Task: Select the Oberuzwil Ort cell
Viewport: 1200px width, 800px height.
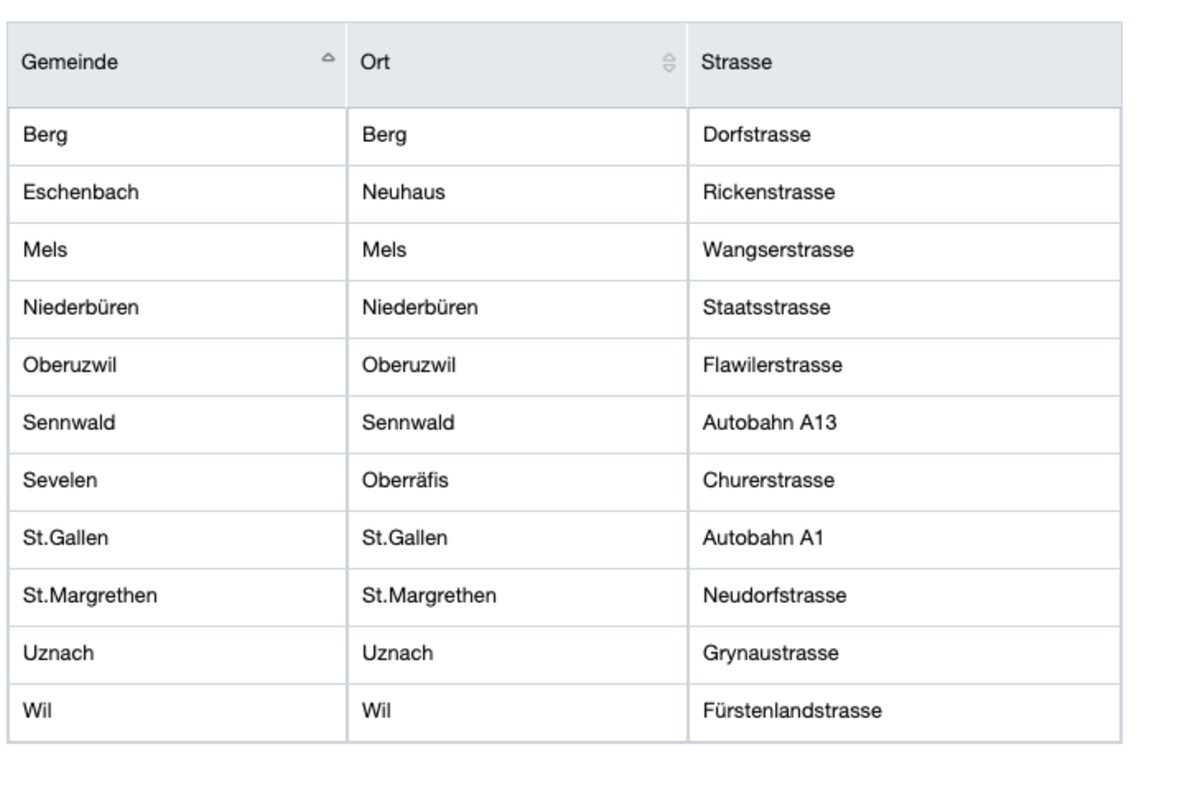Action: pyautogui.click(x=409, y=365)
